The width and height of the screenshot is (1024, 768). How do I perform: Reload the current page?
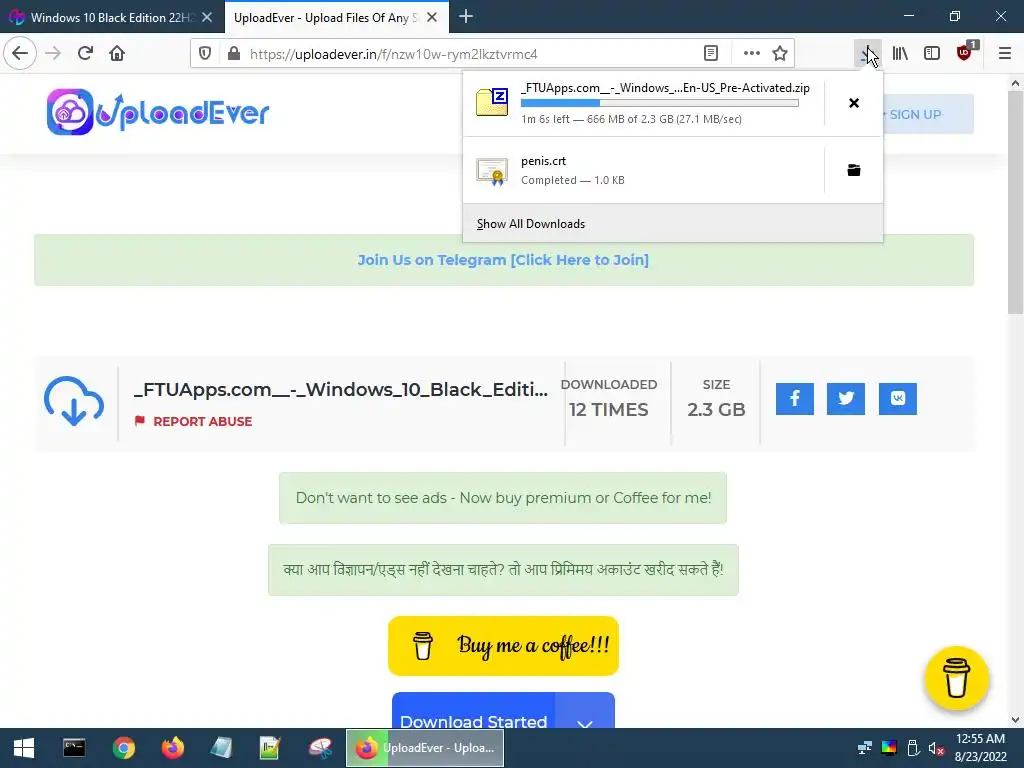coord(85,53)
